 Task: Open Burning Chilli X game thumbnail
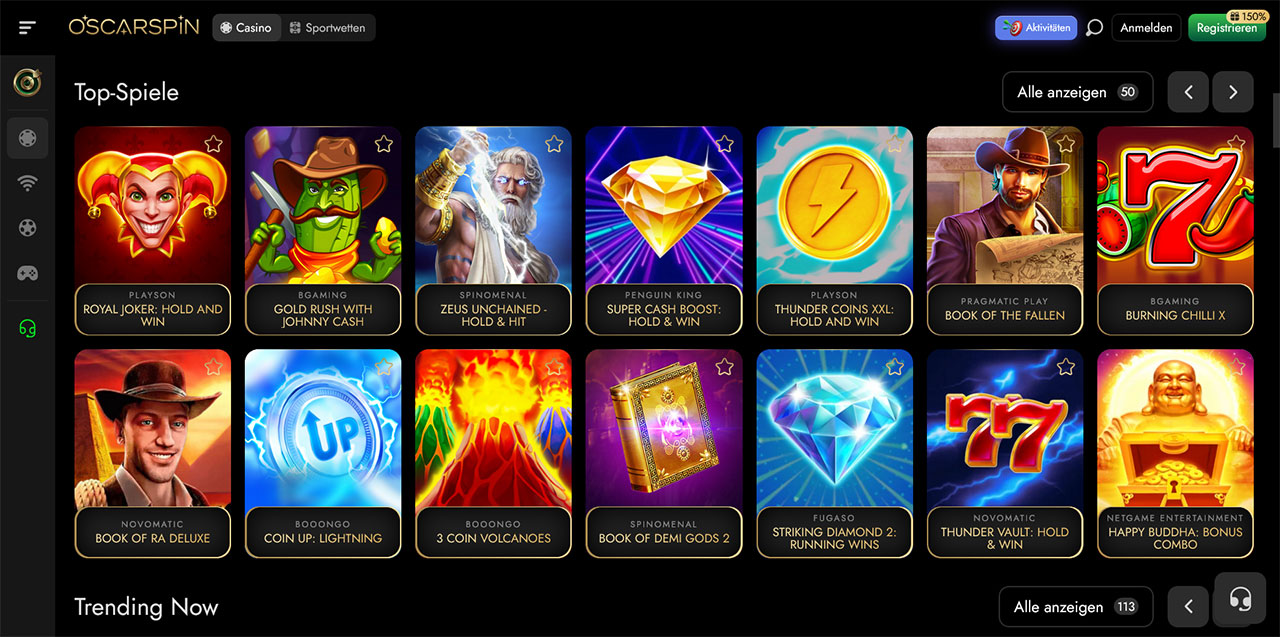tap(1175, 230)
